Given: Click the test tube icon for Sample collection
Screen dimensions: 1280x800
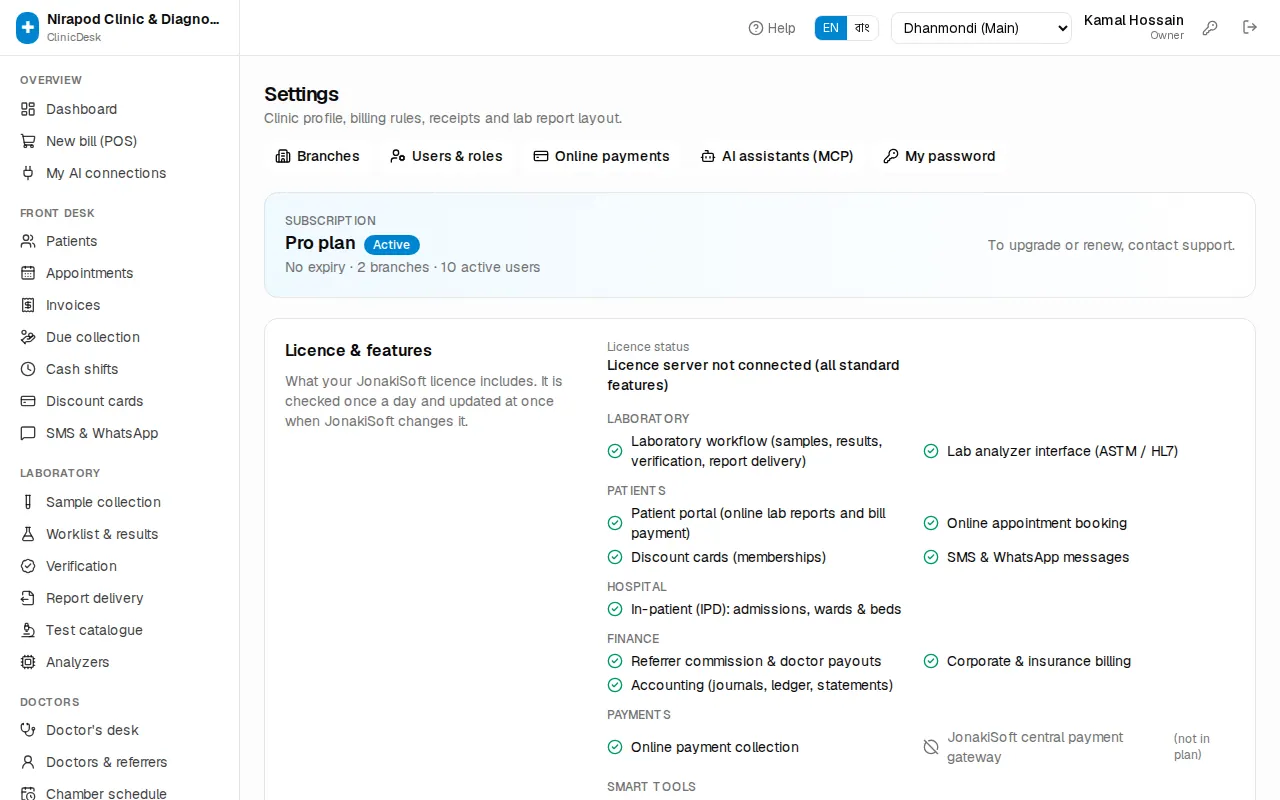Looking at the screenshot, I should (28, 502).
